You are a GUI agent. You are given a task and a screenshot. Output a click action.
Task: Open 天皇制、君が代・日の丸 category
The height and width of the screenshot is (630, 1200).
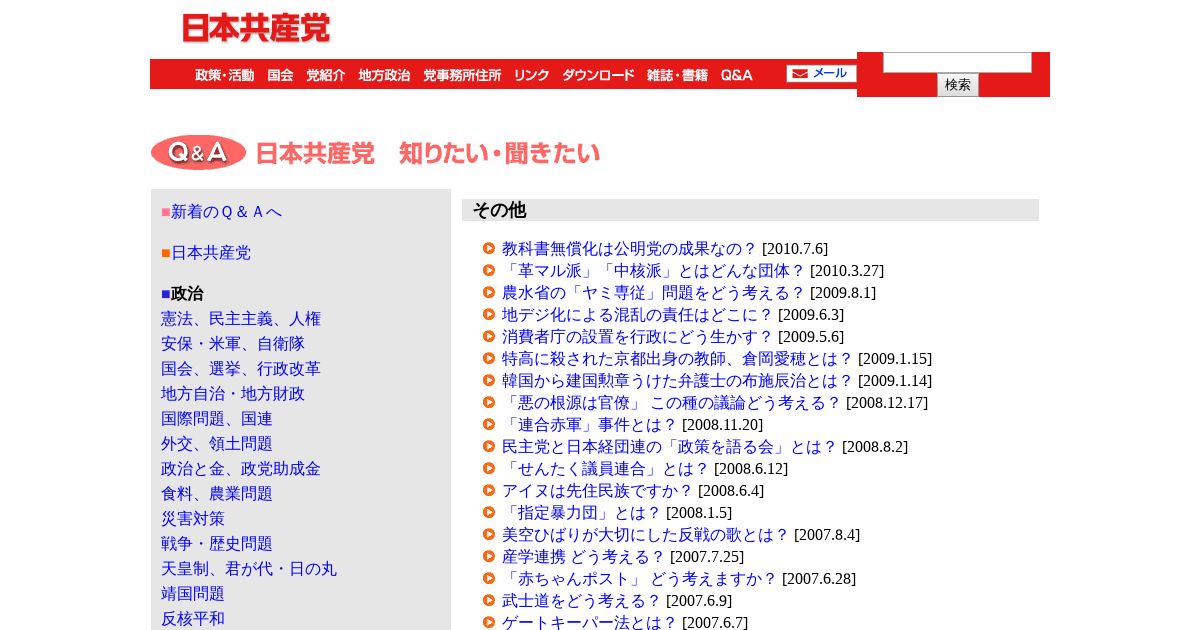(x=249, y=569)
